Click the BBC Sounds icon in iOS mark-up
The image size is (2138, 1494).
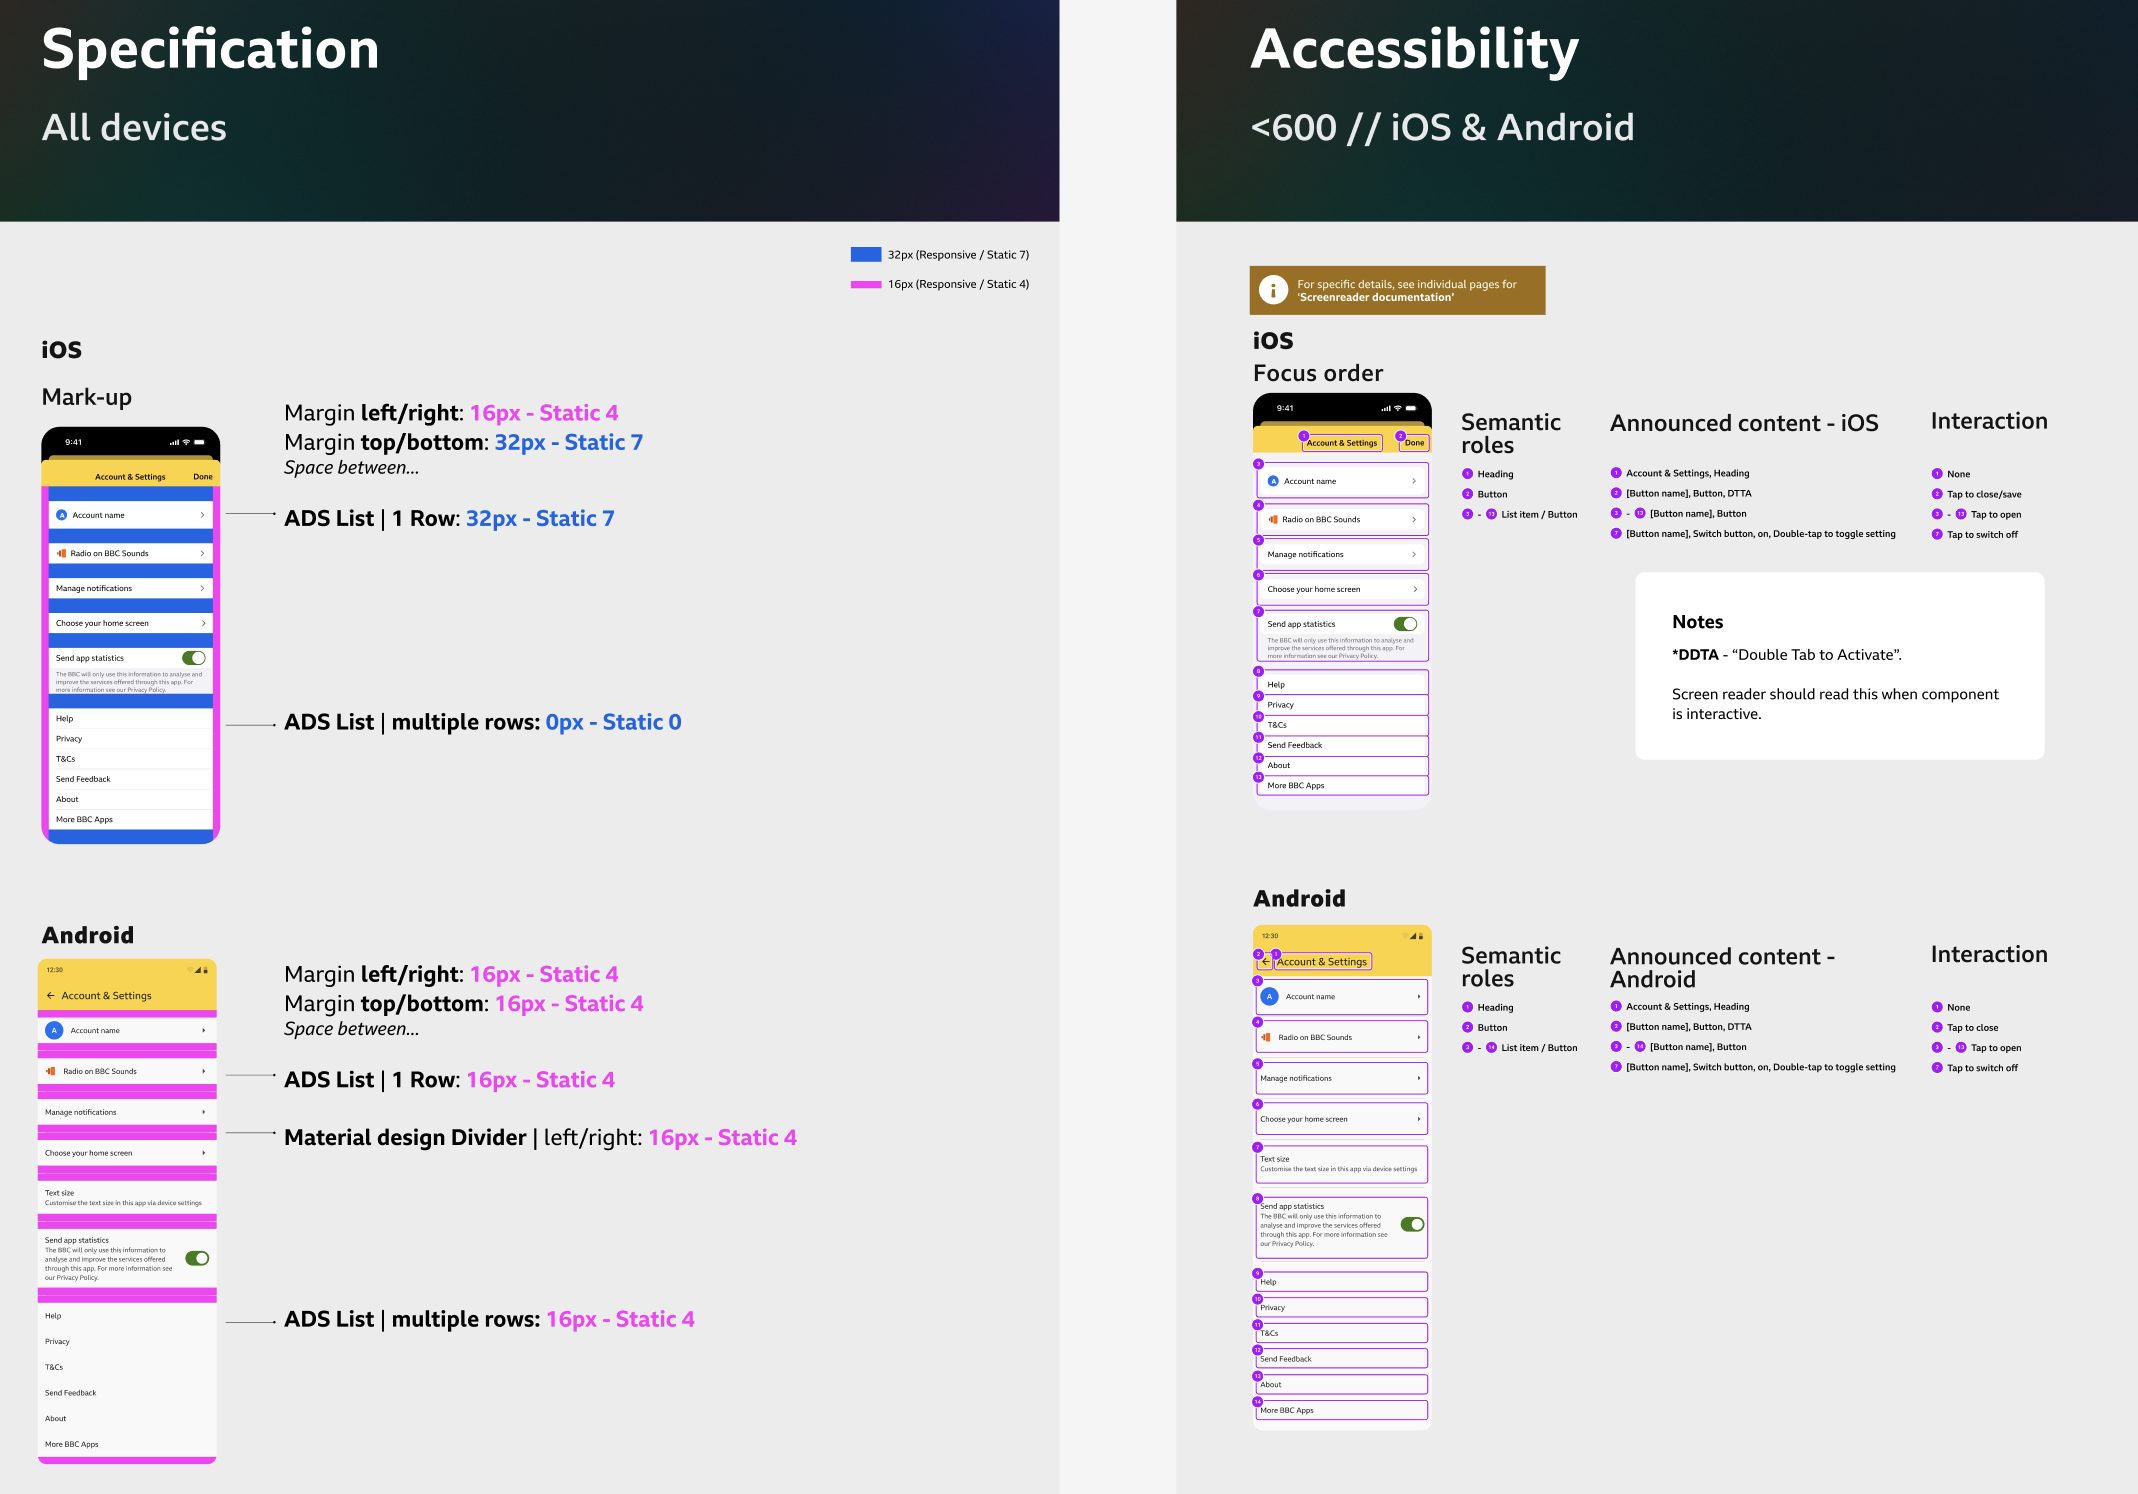click(x=61, y=553)
